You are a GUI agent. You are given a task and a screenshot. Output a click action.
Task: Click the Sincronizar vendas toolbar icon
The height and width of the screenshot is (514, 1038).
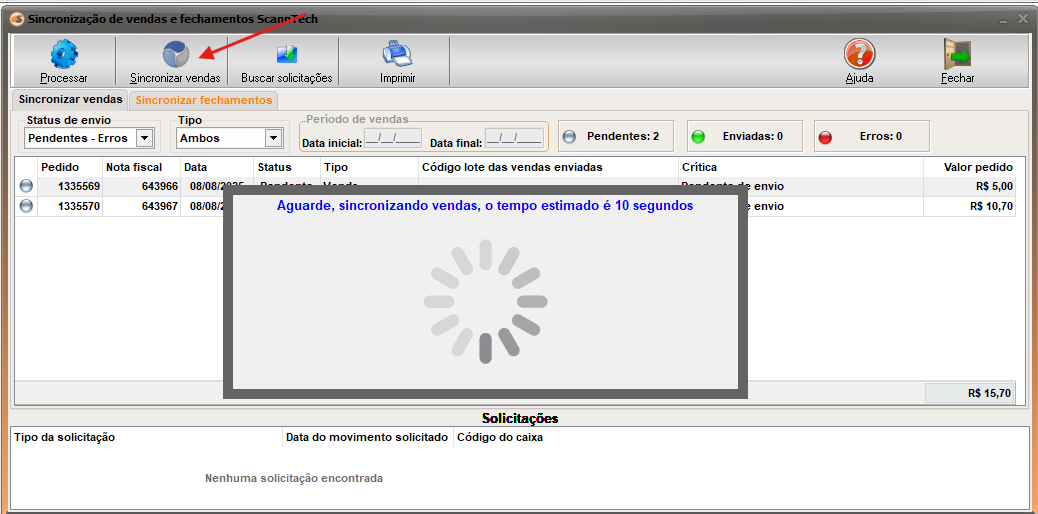(175, 55)
